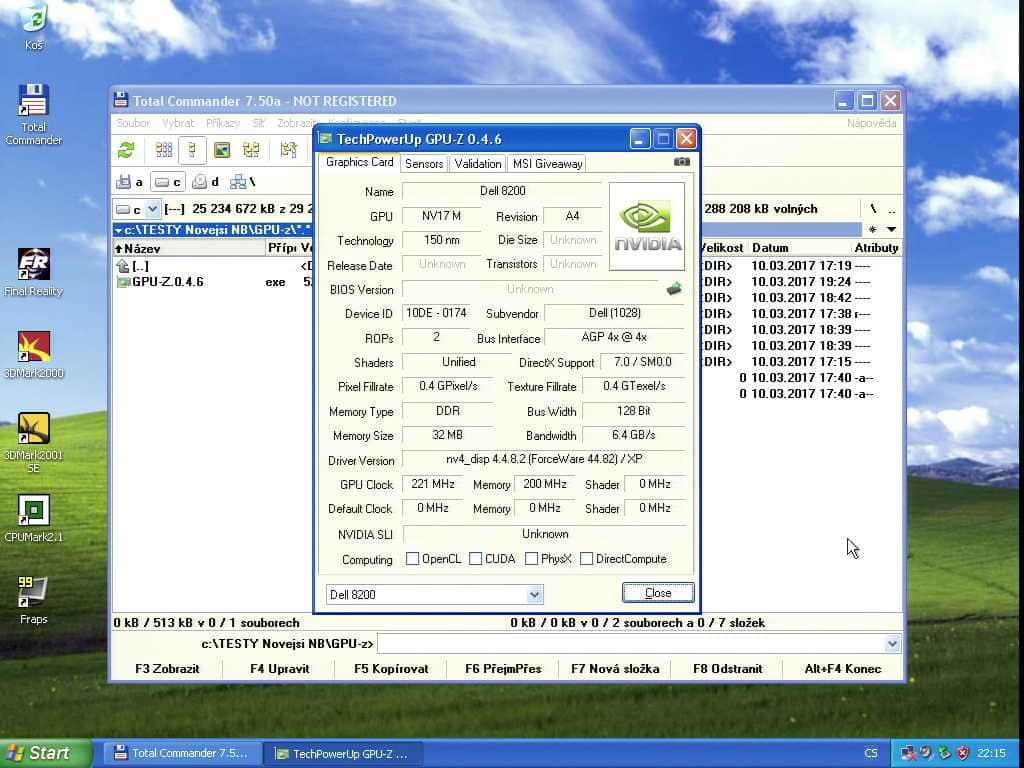This screenshot has width=1024, height=768.
Task: Enable the DirectCompute checkbox
Action: [586, 559]
